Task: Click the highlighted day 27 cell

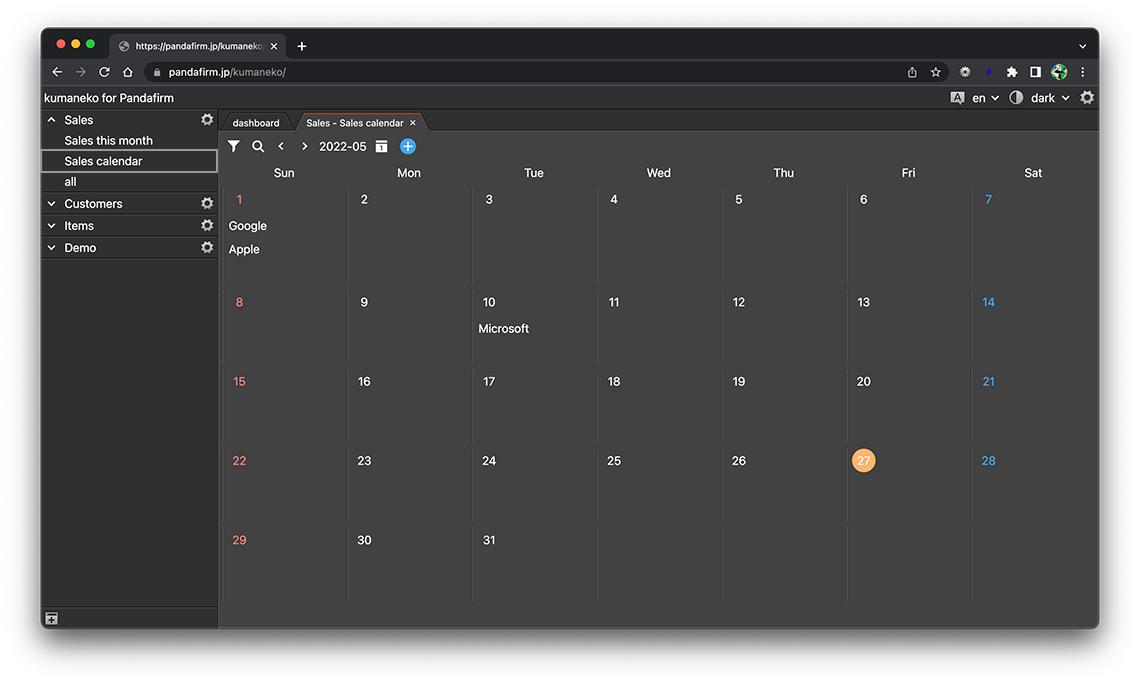Action: coord(864,461)
